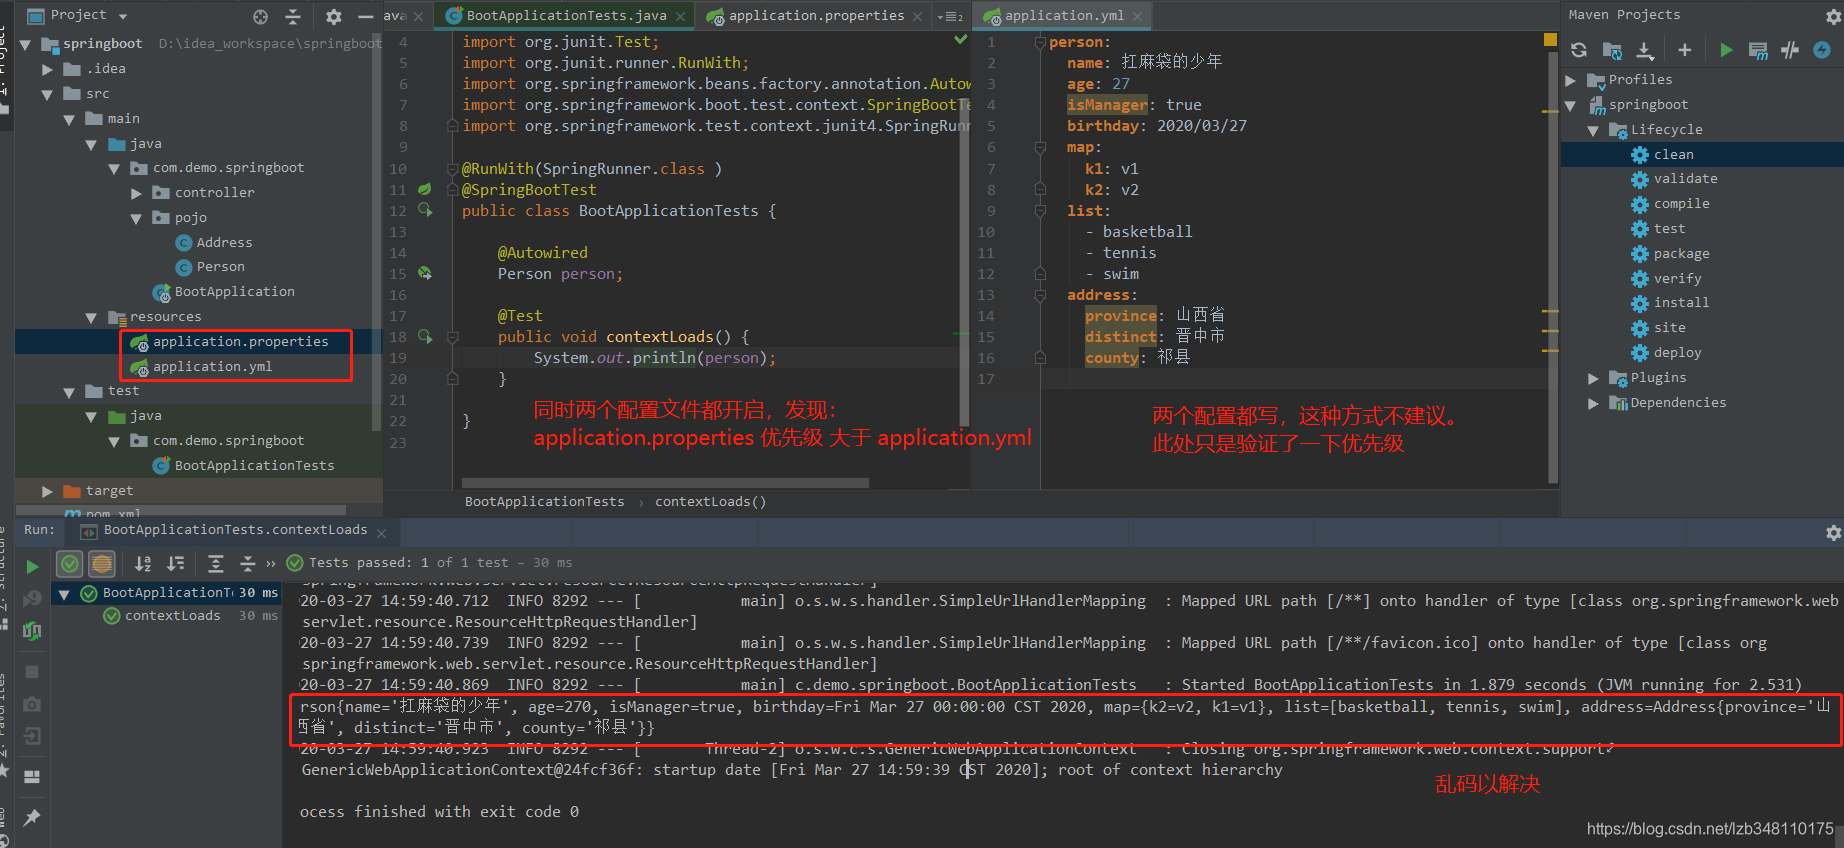
Task: Toggle show ignored tests filter
Action: (x=102, y=564)
